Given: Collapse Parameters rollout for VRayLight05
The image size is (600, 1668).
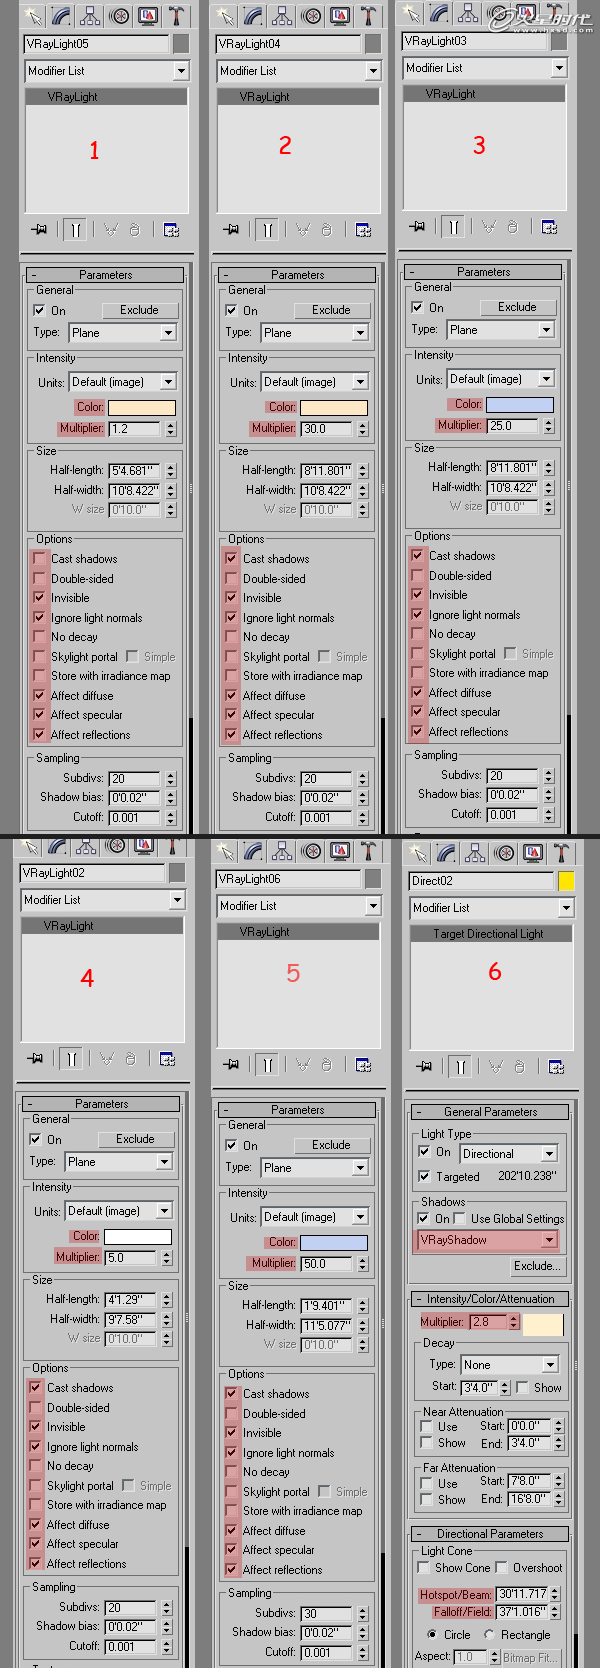Looking at the screenshot, I should [106, 275].
